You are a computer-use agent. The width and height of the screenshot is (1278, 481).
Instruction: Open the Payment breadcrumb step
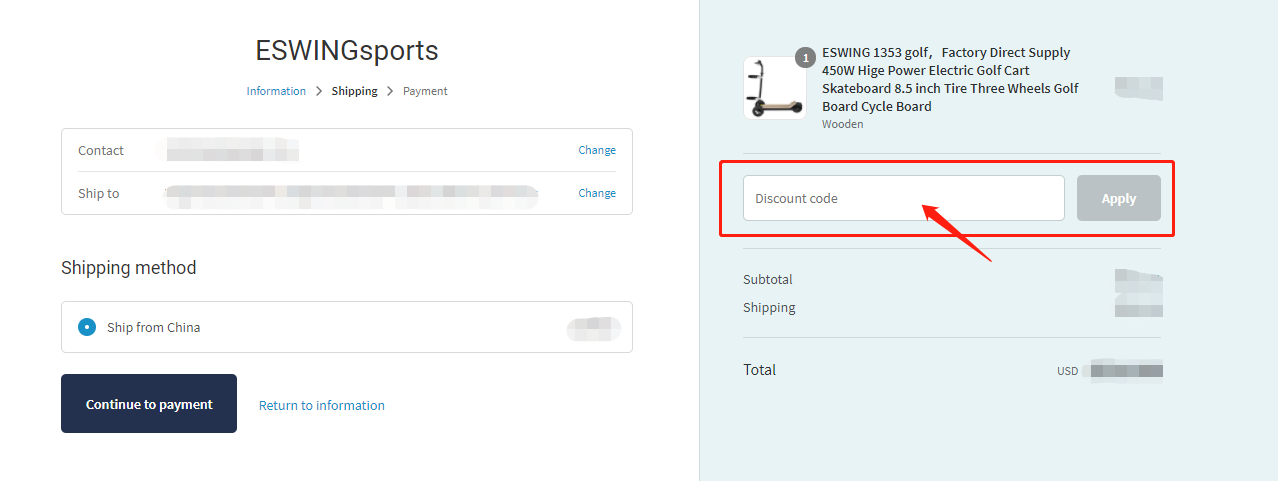coord(425,91)
